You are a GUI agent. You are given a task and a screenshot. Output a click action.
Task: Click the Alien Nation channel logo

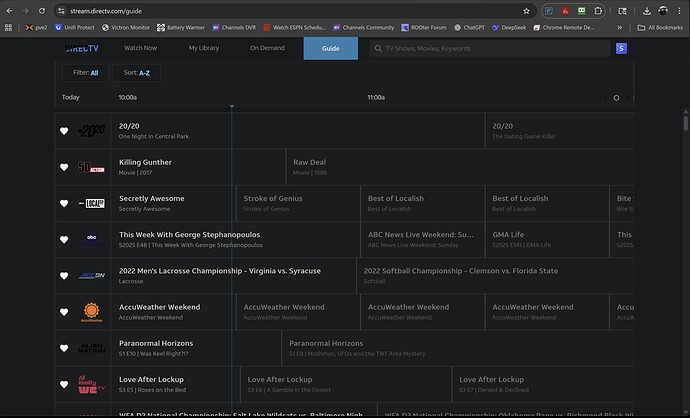coord(92,348)
